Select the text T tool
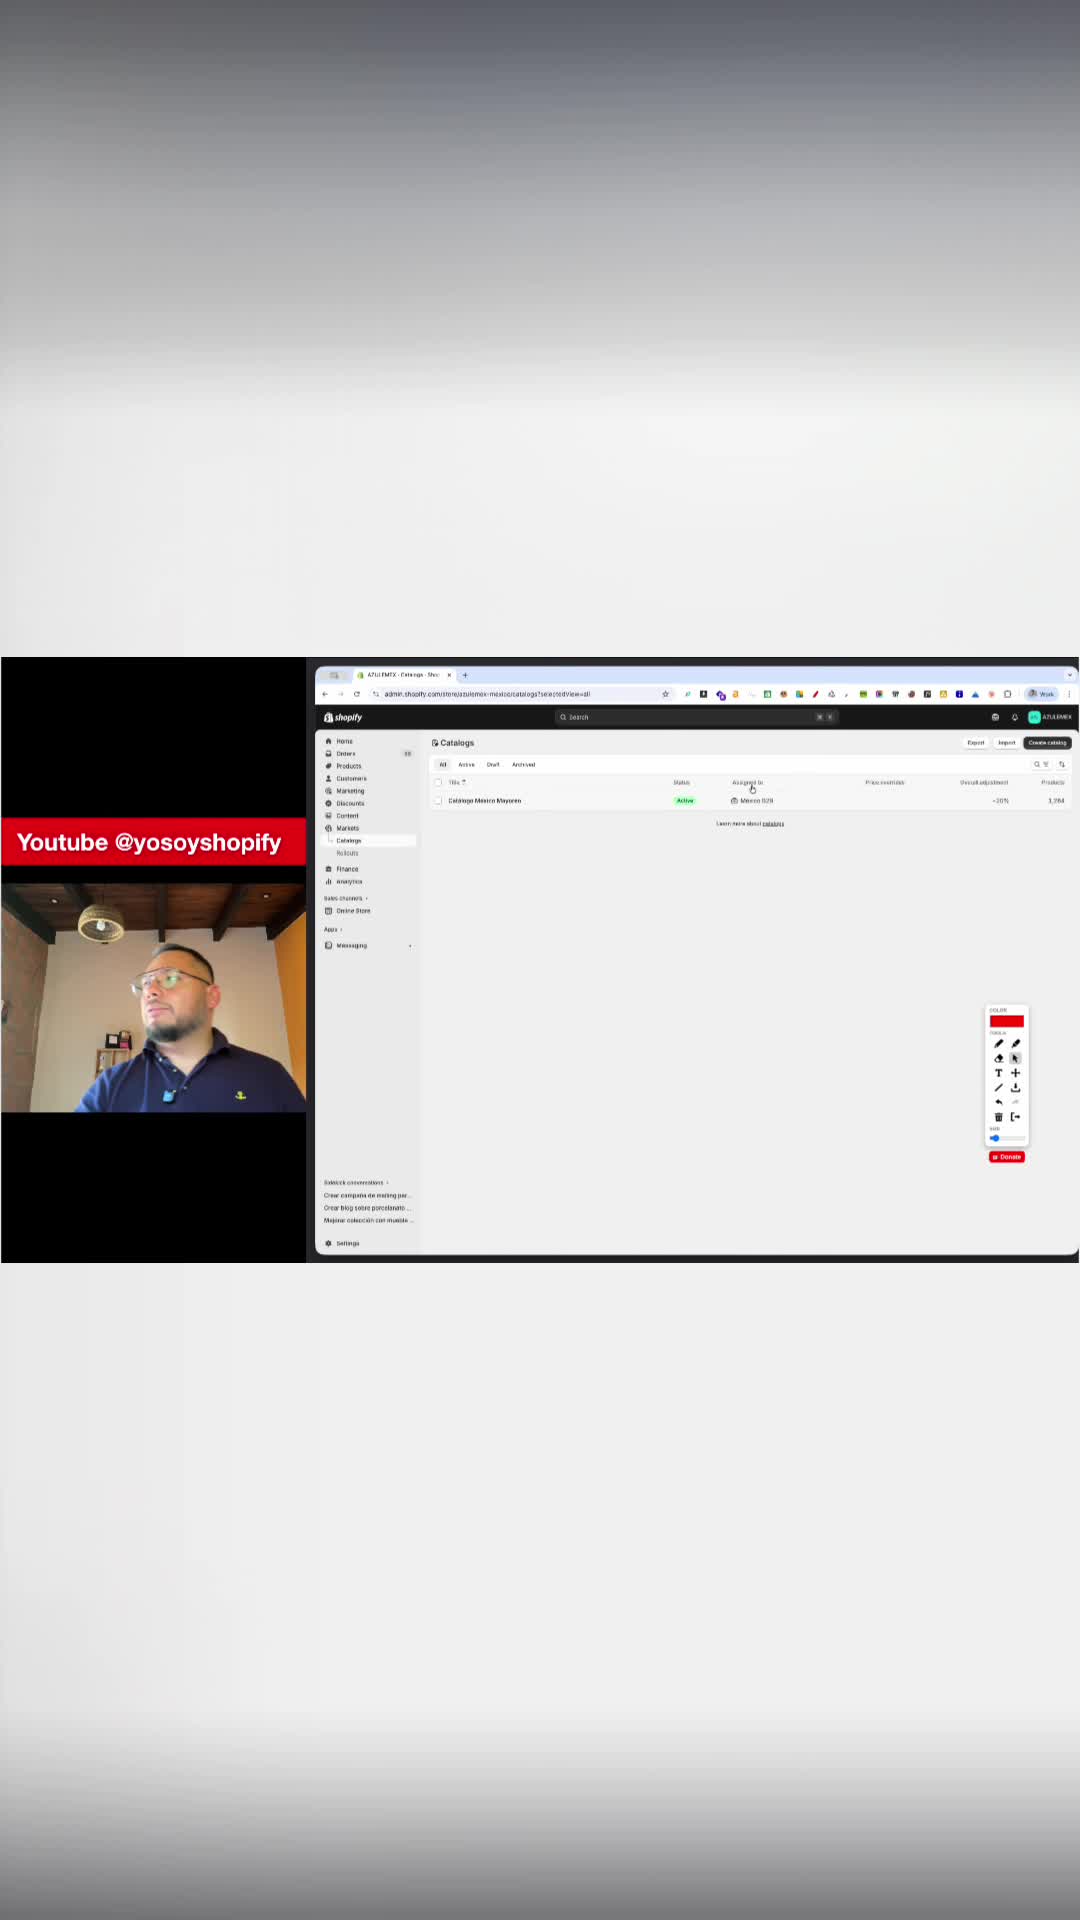This screenshot has width=1080, height=1920. [998, 1073]
